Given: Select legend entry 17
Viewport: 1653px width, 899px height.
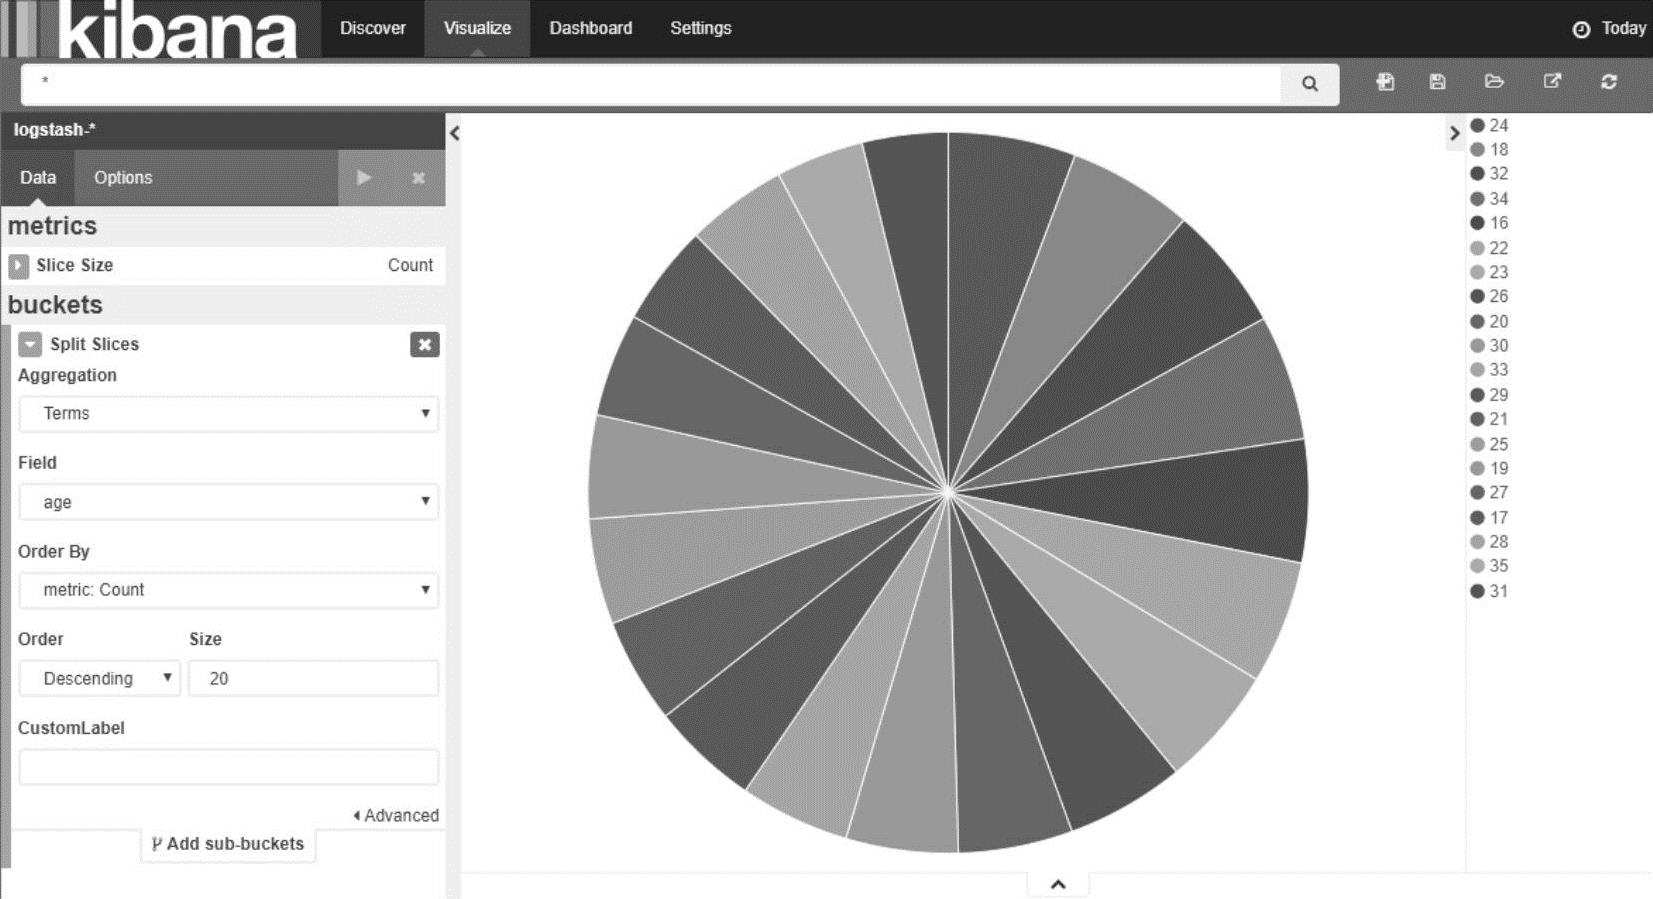Looking at the screenshot, I should click(1489, 518).
